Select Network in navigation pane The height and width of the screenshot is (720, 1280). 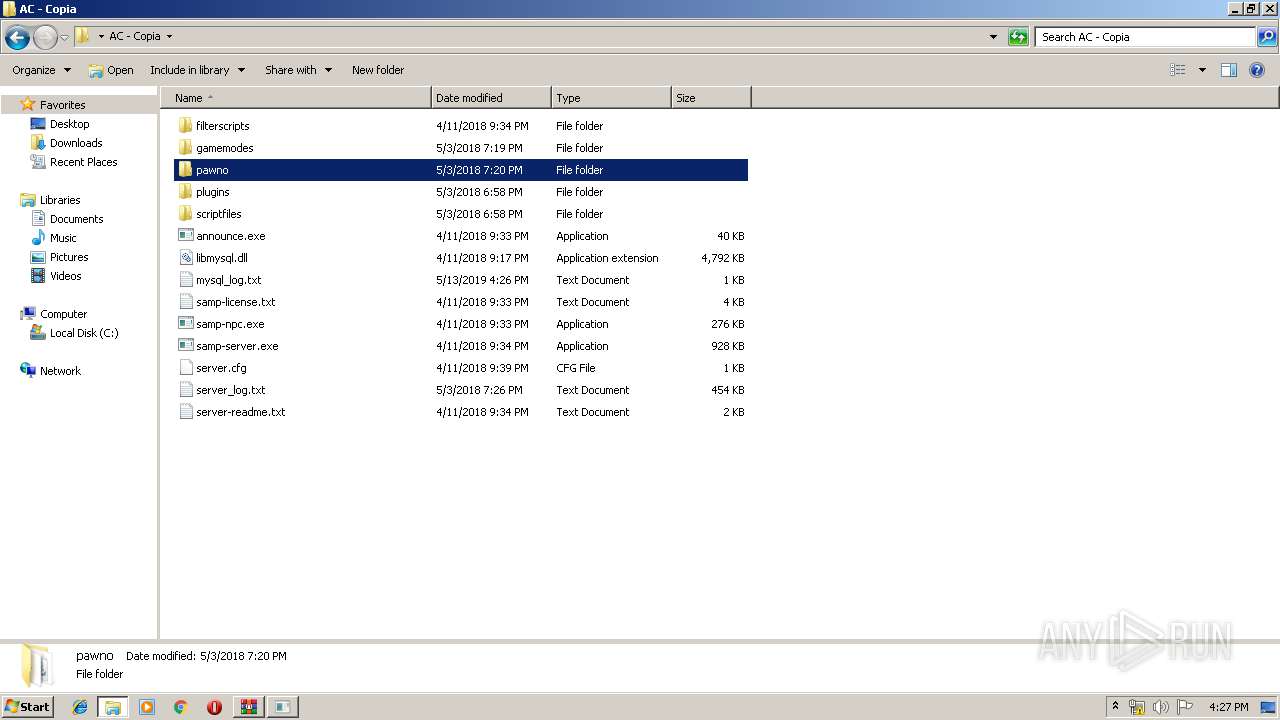[x=60, y=371]
